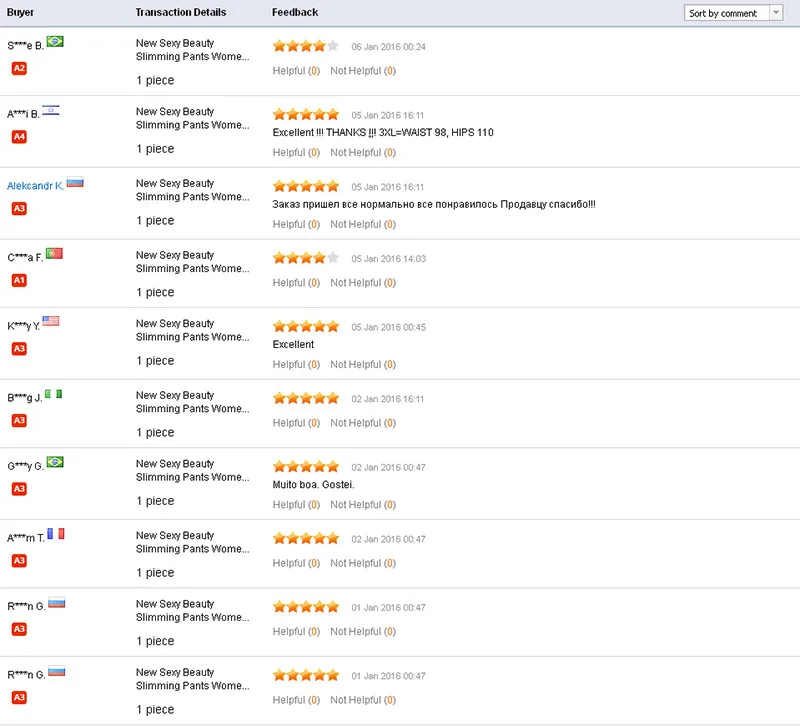Click the Buyer column header
The image size is (800, 726).
[x=20, y=12]
